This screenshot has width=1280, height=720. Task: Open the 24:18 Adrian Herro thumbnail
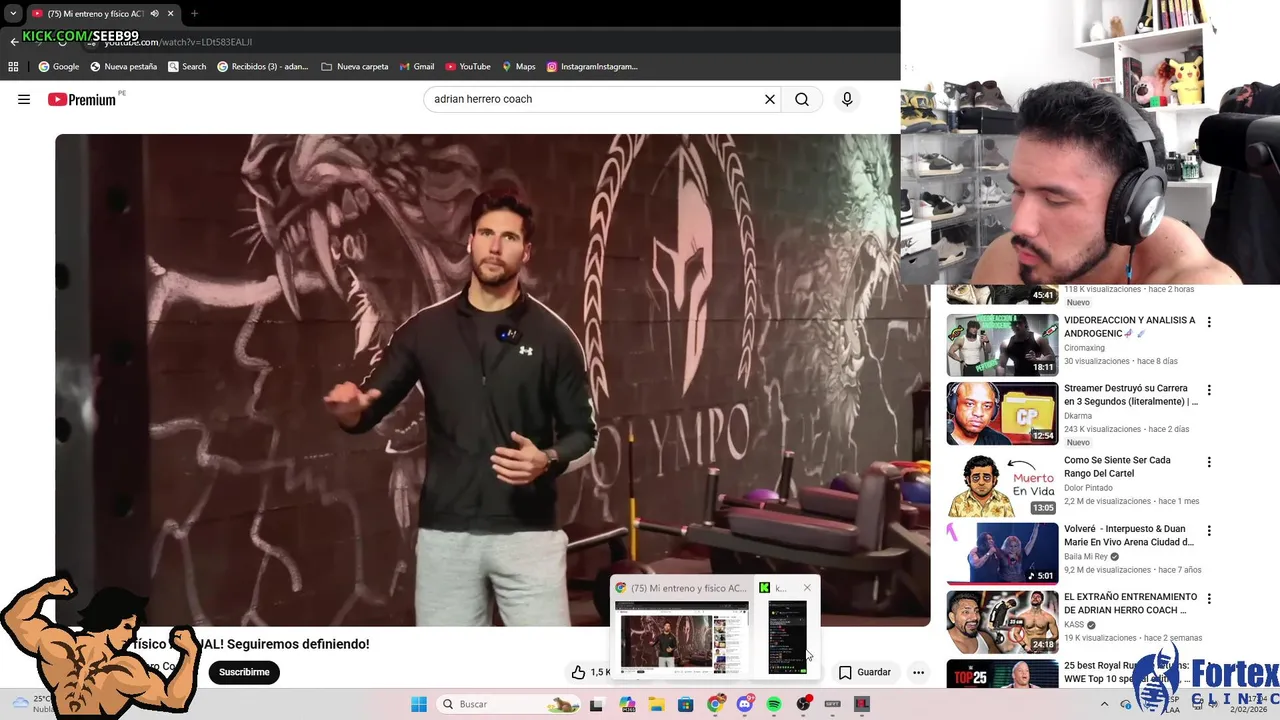pos(1002,622)
